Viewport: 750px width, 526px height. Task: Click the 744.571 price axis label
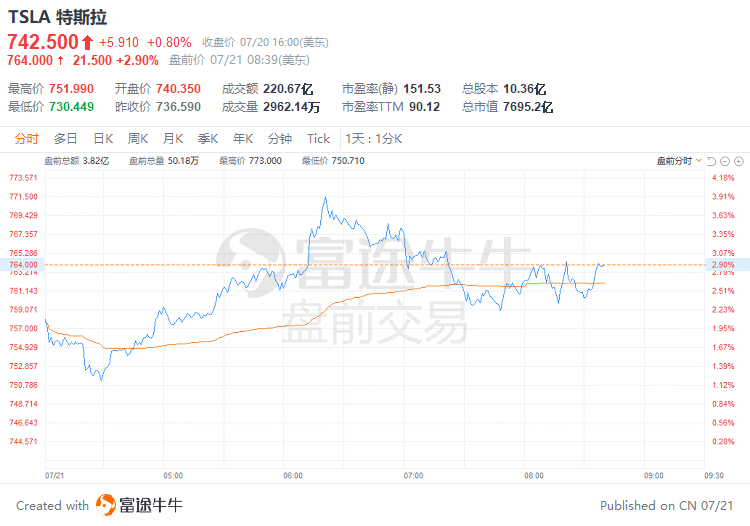[23, 441]
